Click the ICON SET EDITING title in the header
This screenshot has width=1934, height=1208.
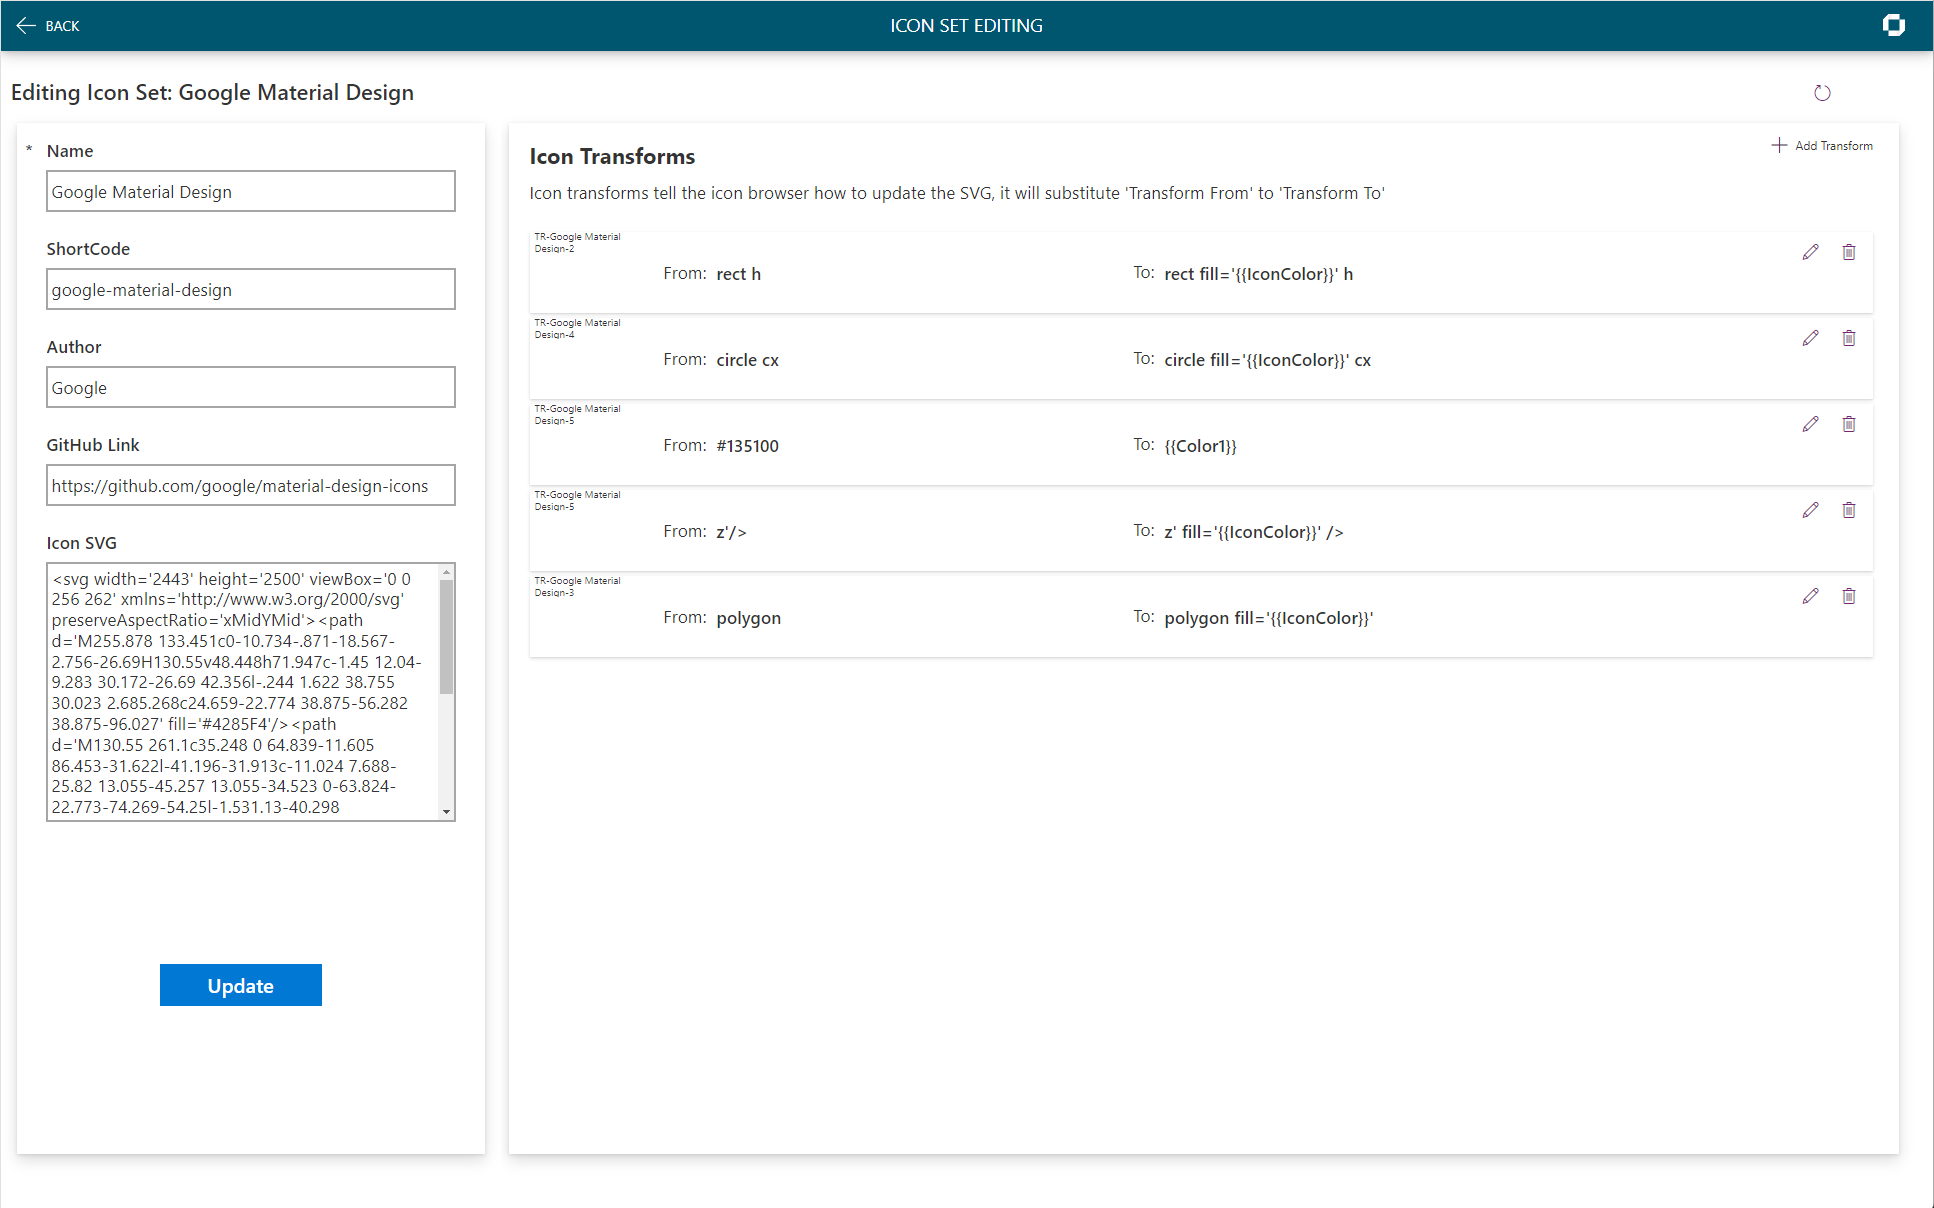(966, 25)
